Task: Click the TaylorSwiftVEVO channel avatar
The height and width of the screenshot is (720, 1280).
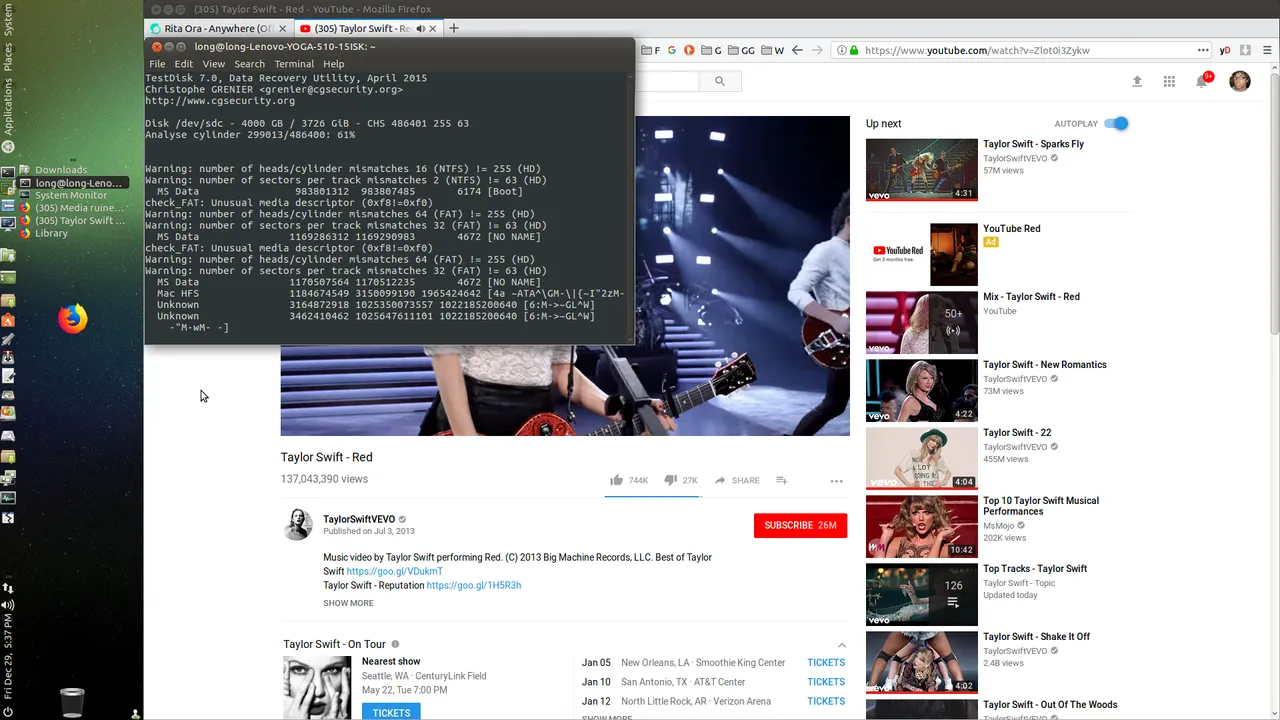Action: (297, 524)
